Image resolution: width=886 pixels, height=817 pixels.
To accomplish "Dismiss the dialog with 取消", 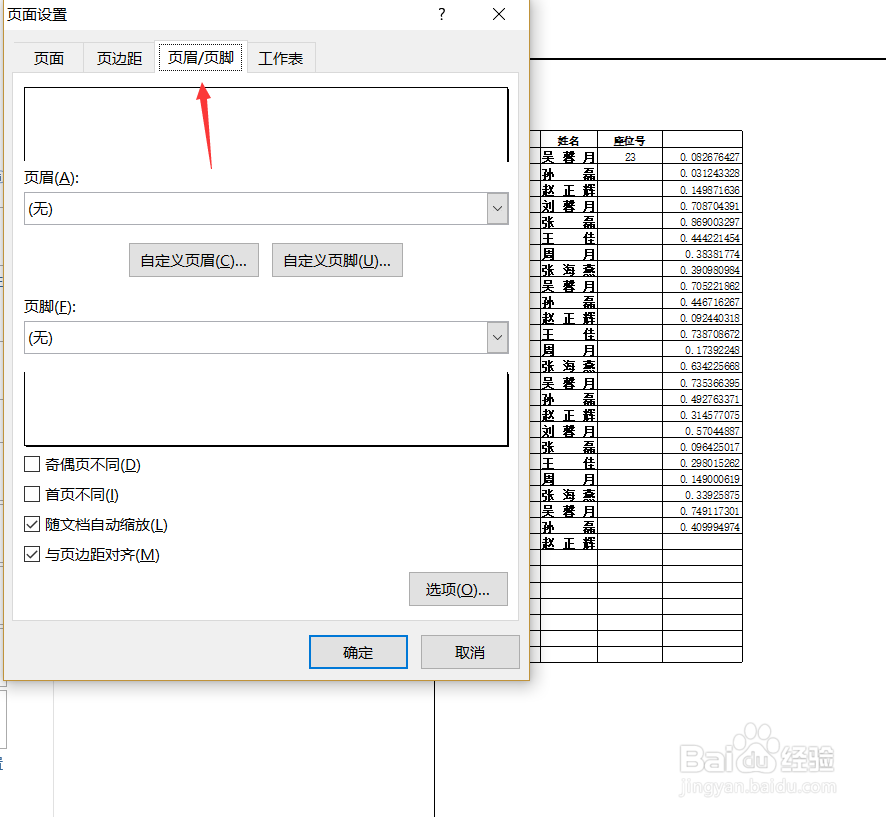I will click(470, 651).
